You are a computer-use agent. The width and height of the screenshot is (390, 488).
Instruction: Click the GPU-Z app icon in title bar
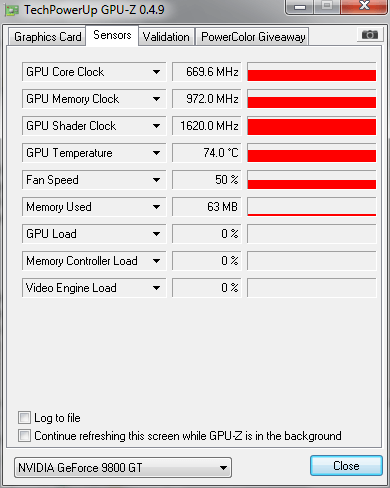[12, 11]
